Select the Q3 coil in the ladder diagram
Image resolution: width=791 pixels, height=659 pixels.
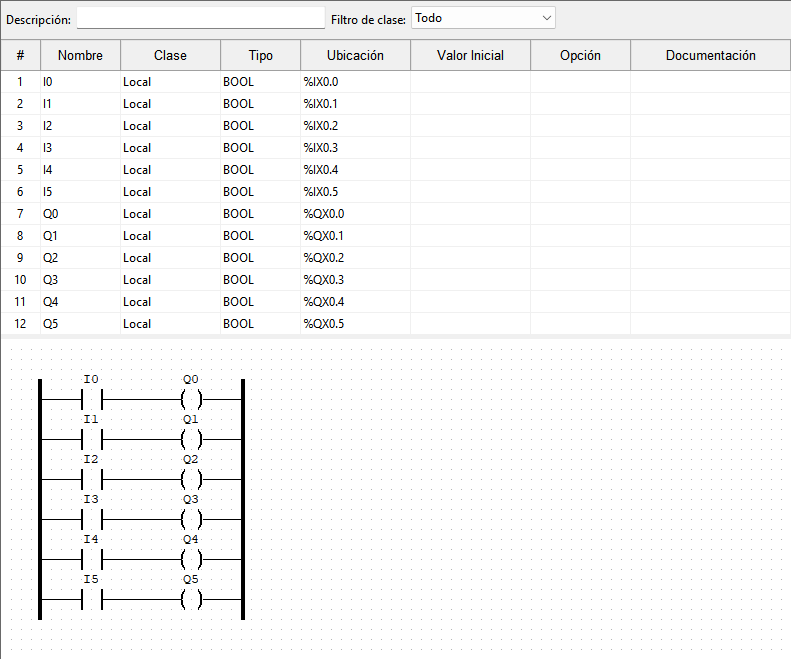coord(191,519)
